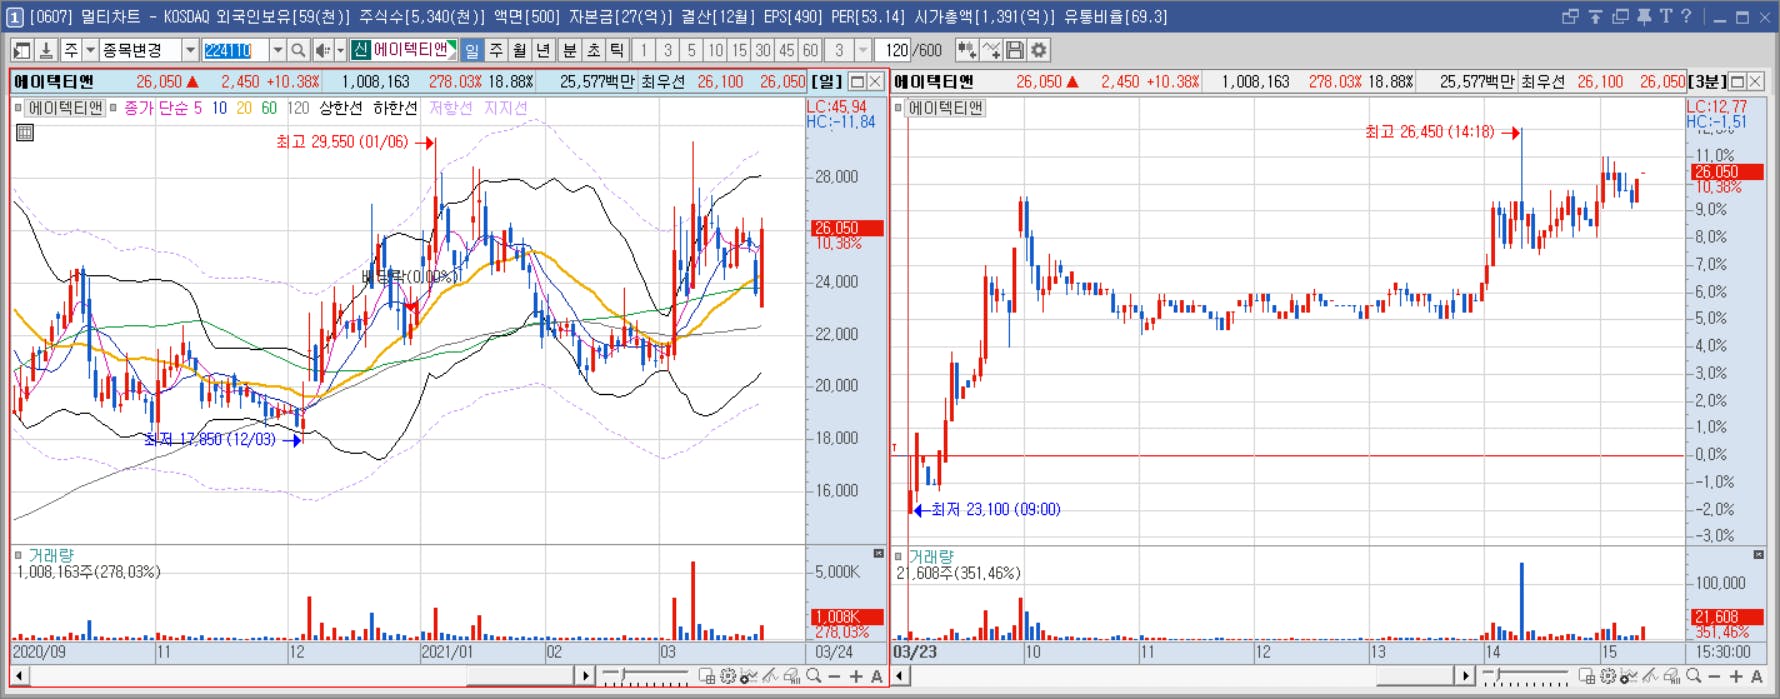Click the move-to-top arrow title bar icon

point(1595,16)
